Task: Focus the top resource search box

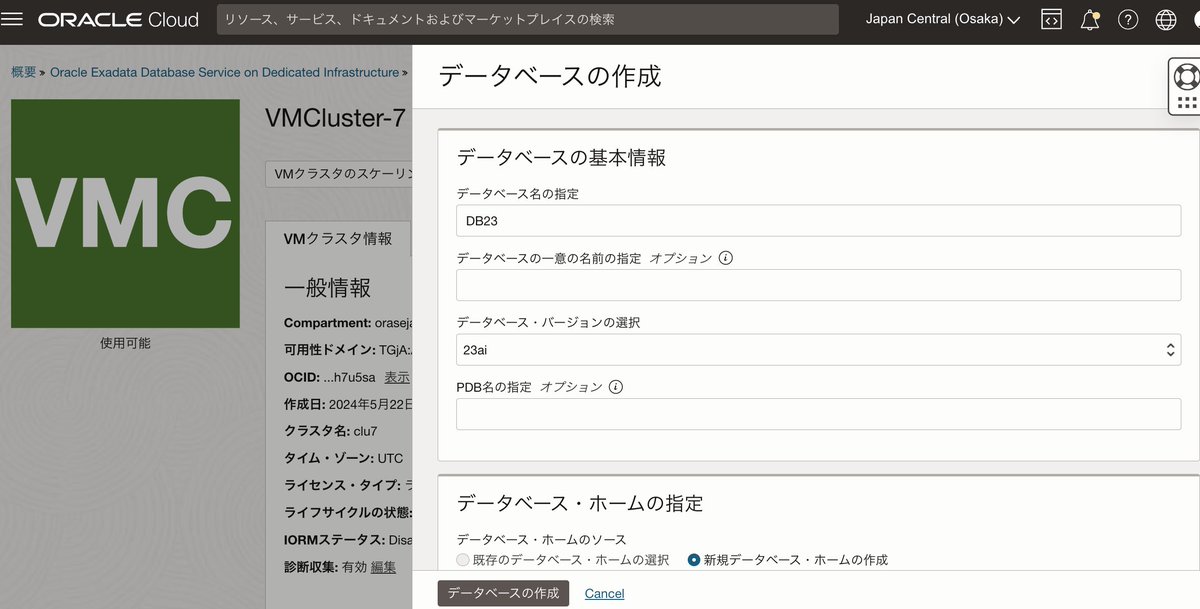Action: (528, 19)
